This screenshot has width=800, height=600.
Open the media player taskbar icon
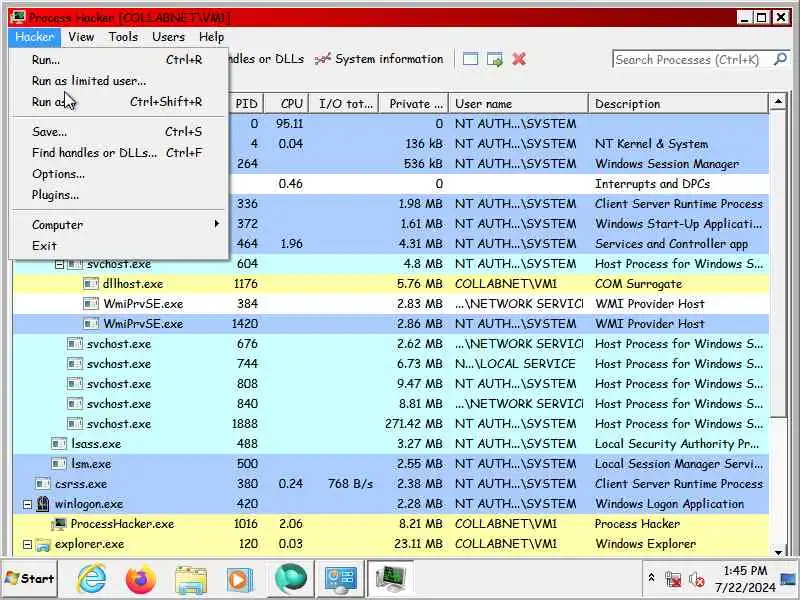pyautogui.click(x=240, y=580)
